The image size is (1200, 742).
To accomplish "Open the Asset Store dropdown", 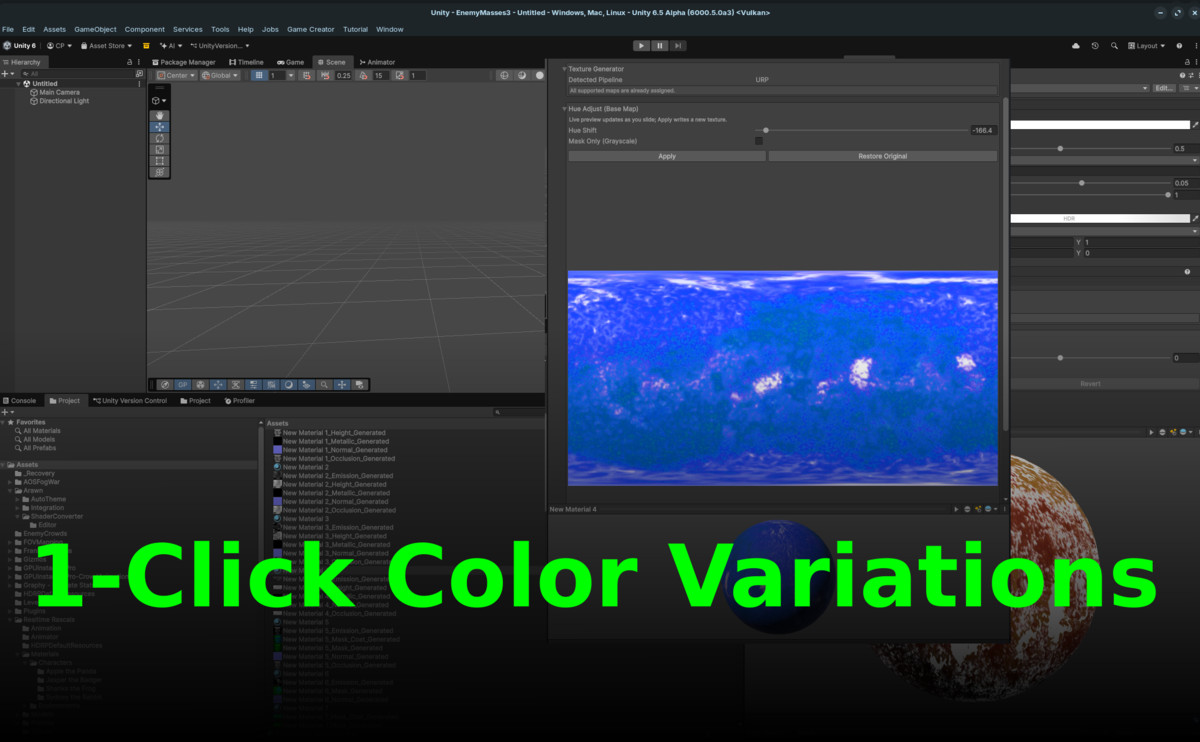I will coord(107,45).
